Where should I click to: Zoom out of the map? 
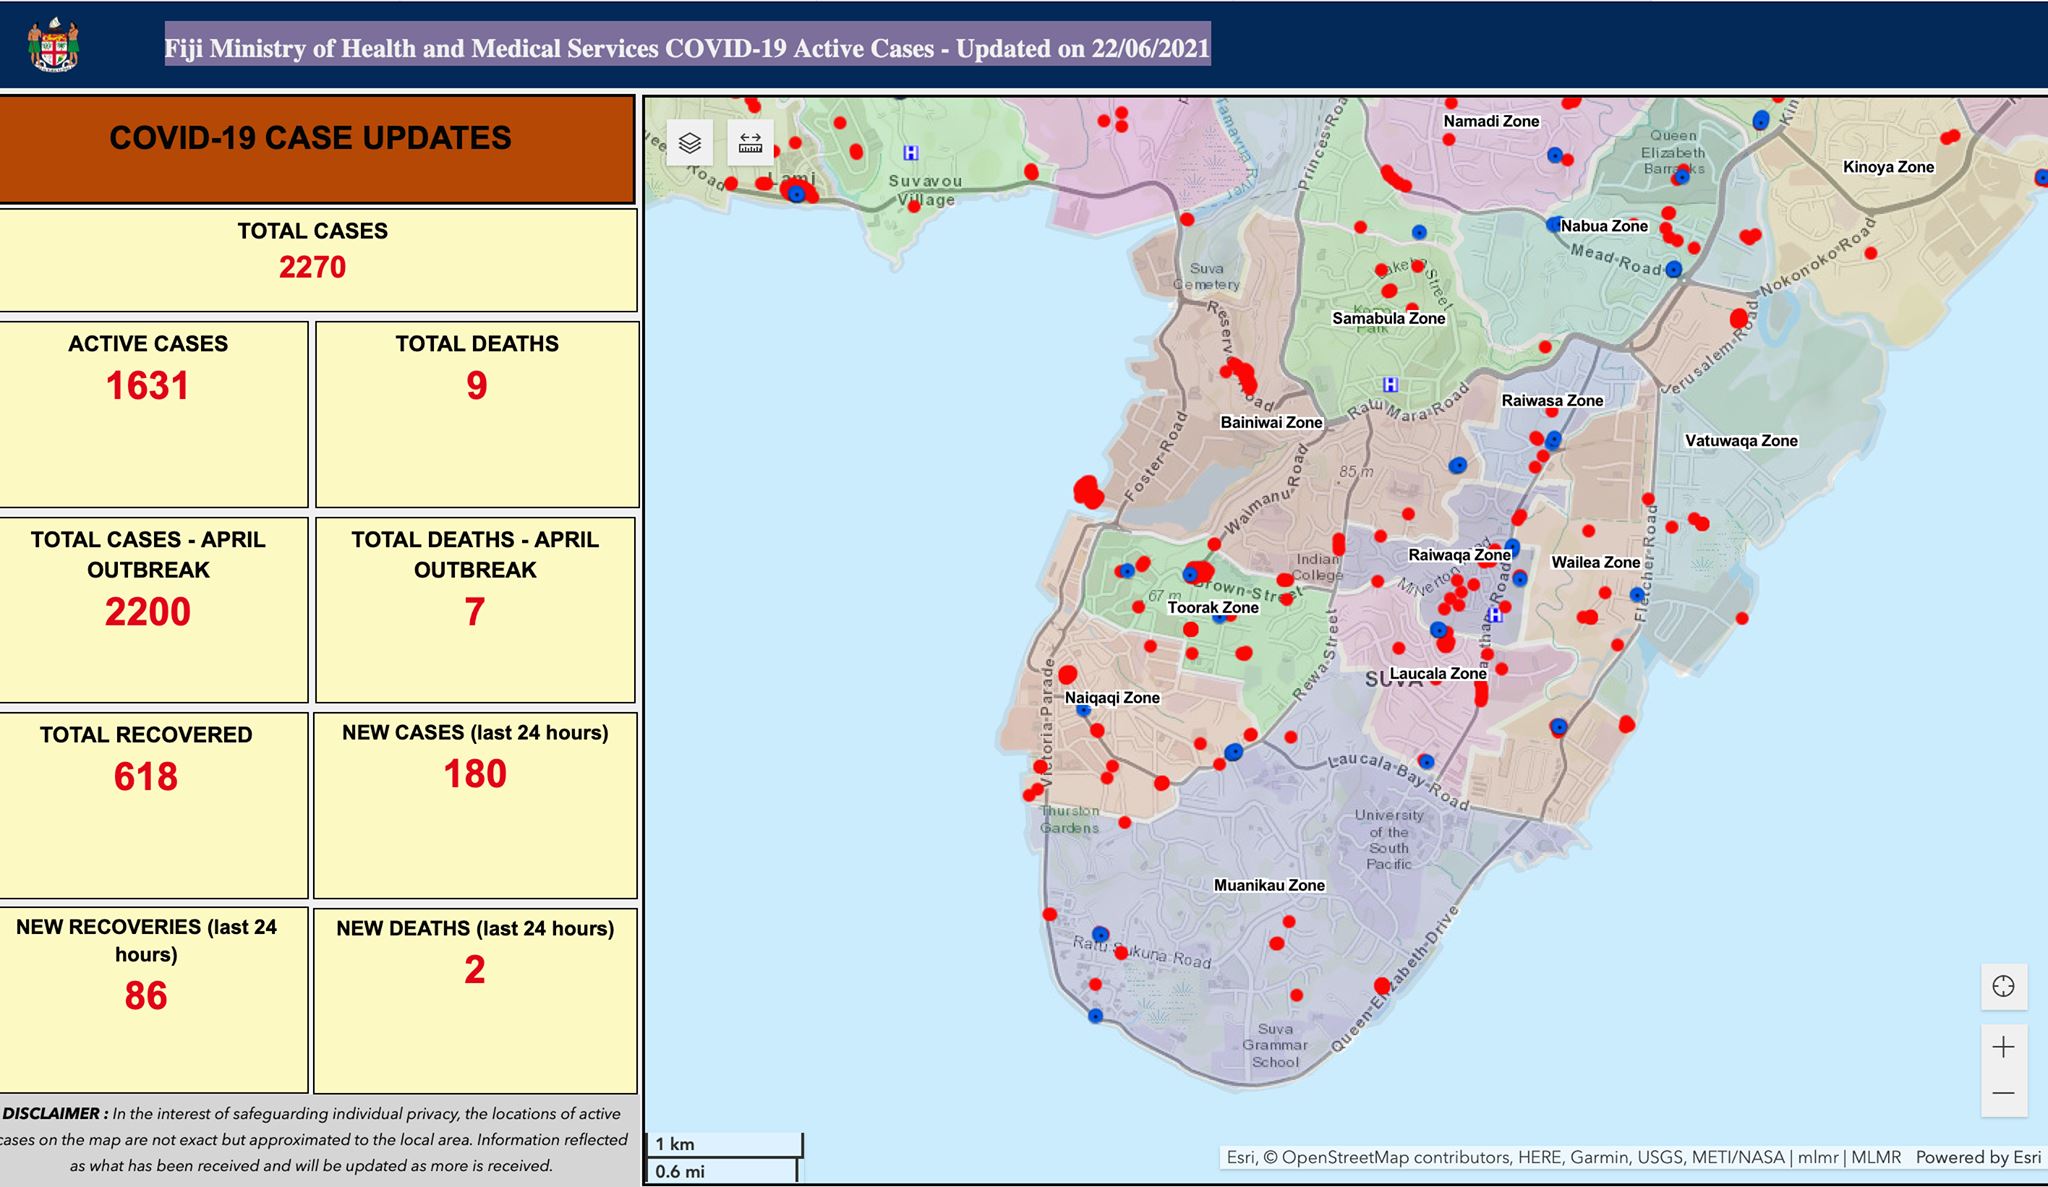[2003, 1093]
